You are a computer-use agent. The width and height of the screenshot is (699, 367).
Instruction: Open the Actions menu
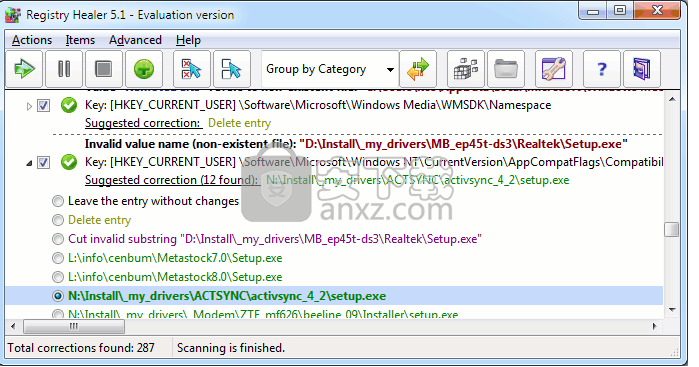(32, 40)
